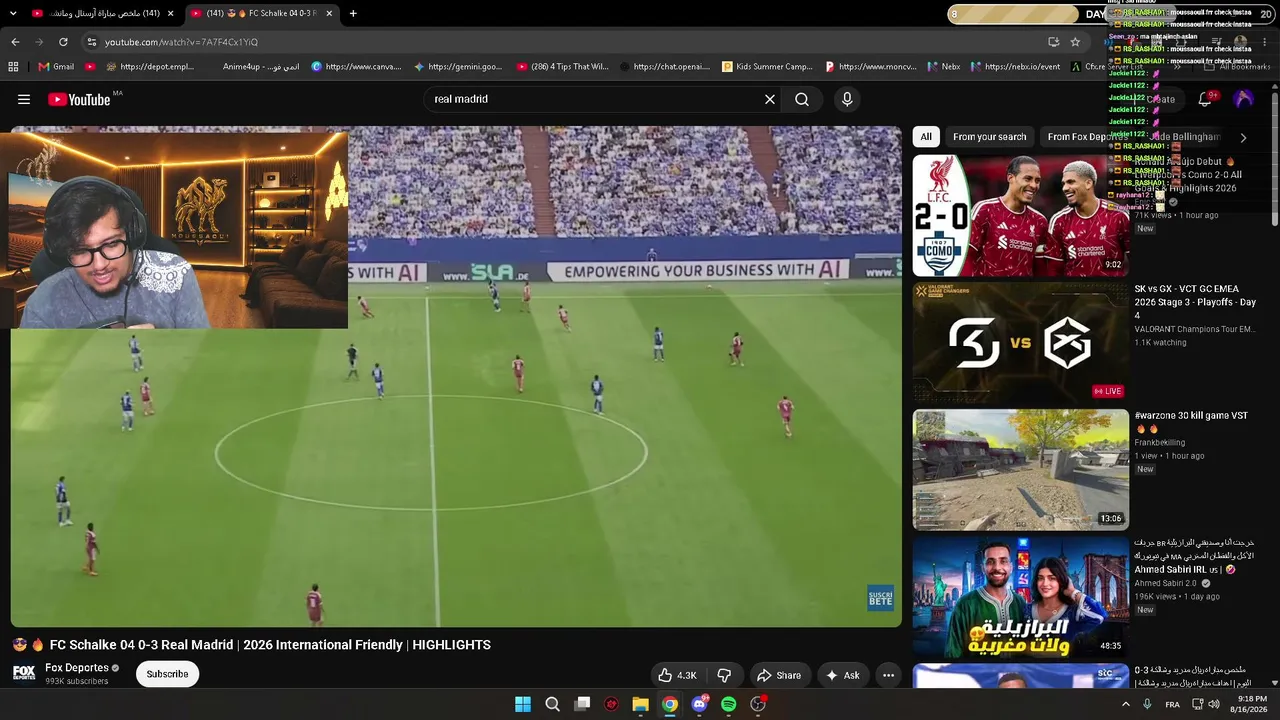
Task: Close the first browser tab
Action: (171, 14)
